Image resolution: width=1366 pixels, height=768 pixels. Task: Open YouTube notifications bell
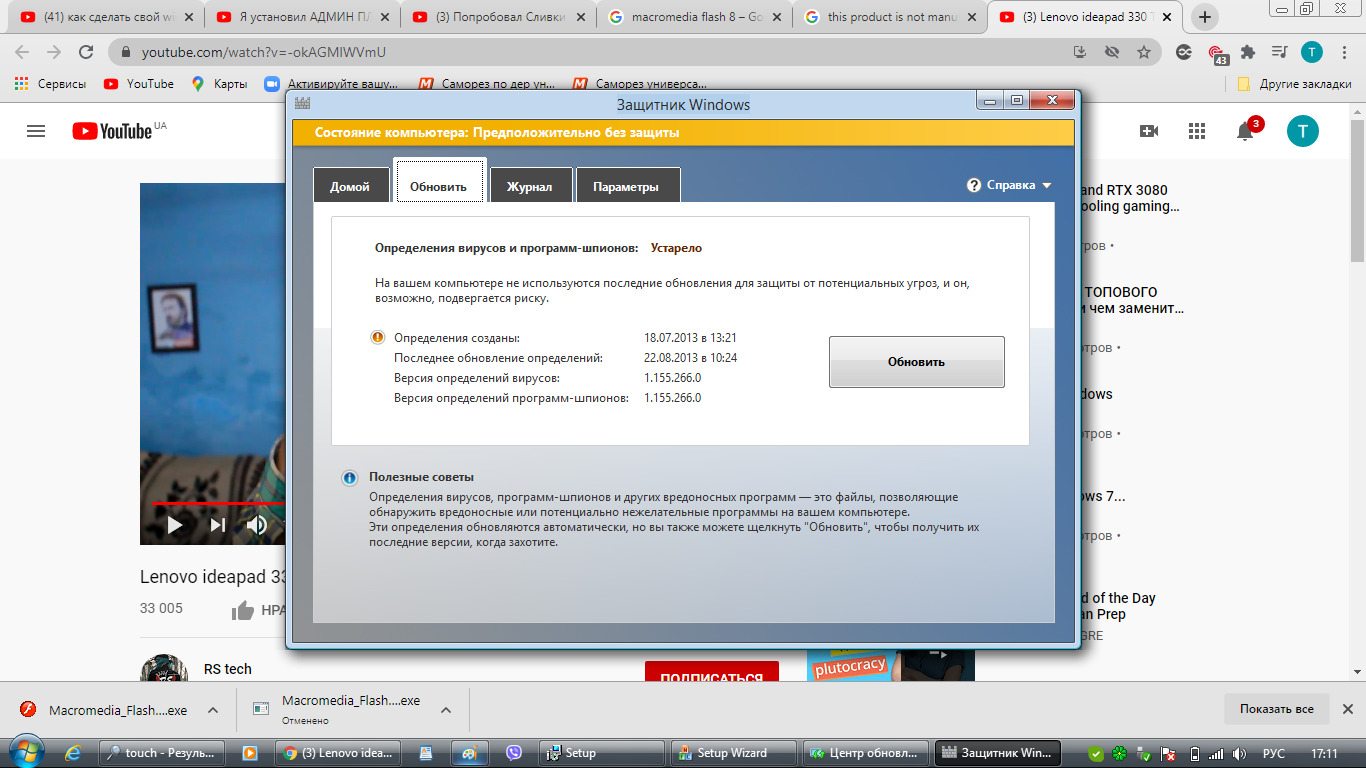click(1245, 131)
